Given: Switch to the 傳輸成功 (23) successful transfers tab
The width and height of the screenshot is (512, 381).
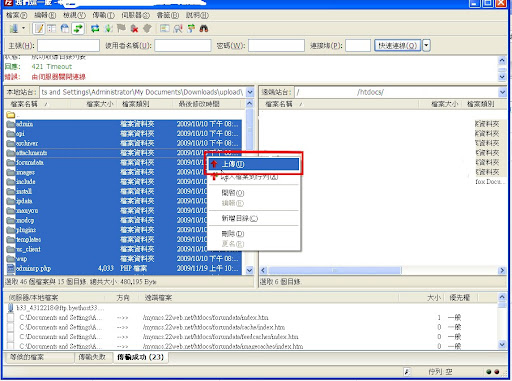Looking at the screenshot, I should [140, 357].
